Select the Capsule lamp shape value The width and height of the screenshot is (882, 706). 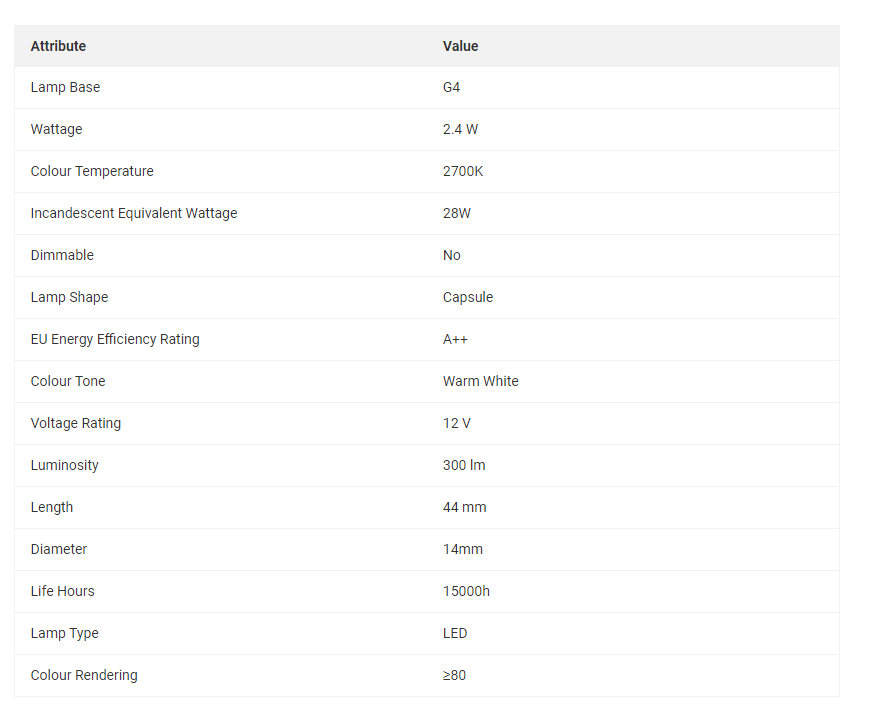pos(468,297)
